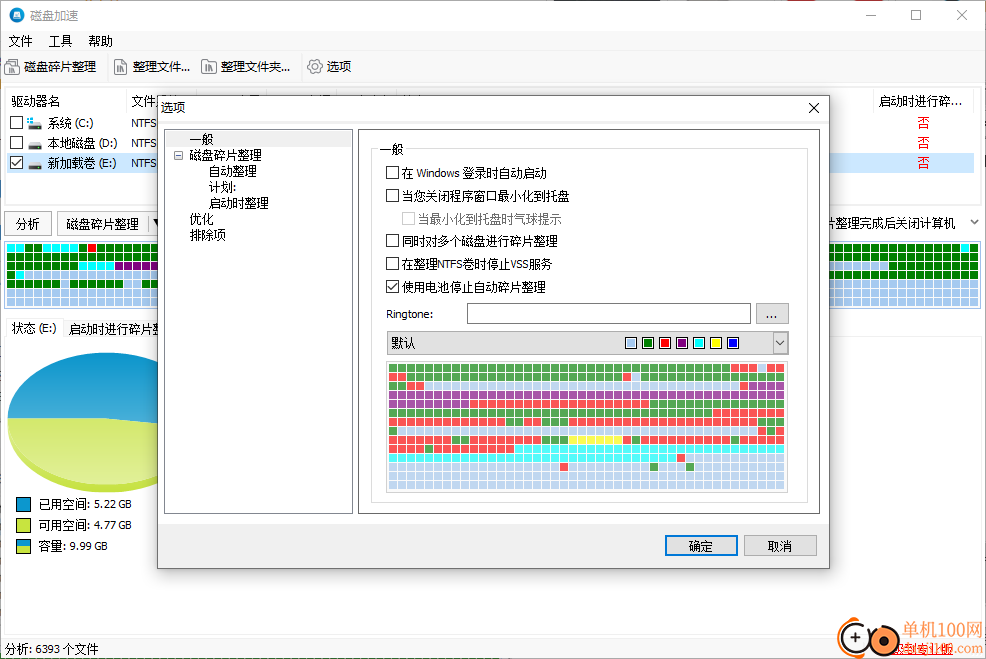Viewport: 986px width, 659px height.
Task: Open the 默认 color scheme dropdown
Action: coord(780,343)
